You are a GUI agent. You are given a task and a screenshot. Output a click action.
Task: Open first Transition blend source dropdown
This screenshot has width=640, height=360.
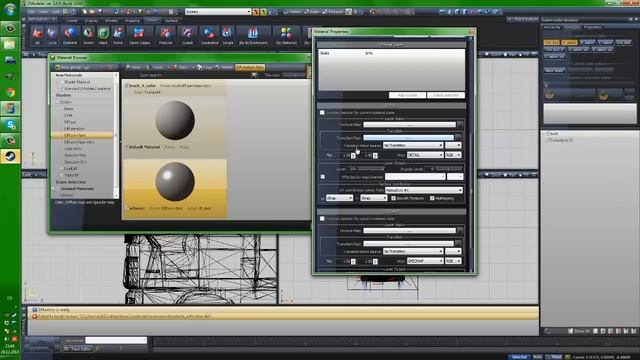point(413,145)
